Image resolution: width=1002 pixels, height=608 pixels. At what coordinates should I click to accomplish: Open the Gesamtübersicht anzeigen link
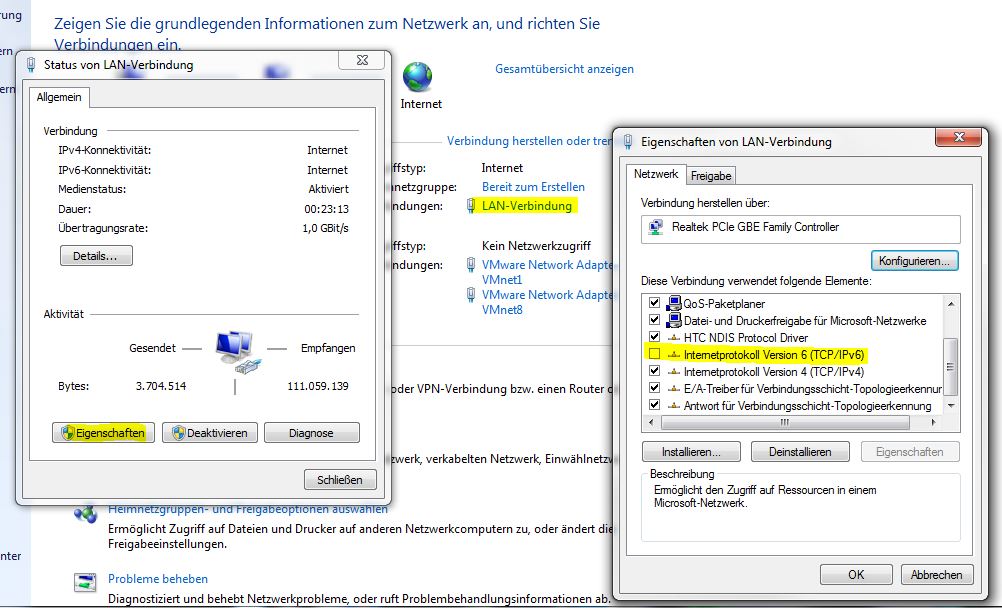coord(564,69)
